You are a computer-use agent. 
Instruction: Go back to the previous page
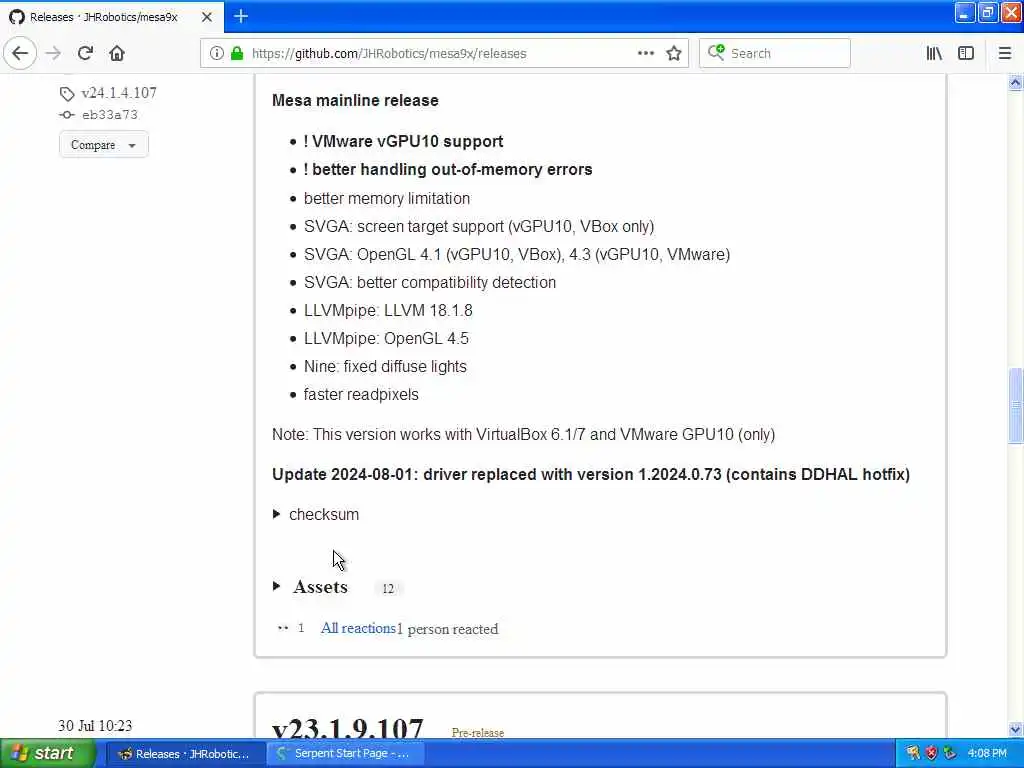pyautogui.click(x=20, y=53)
